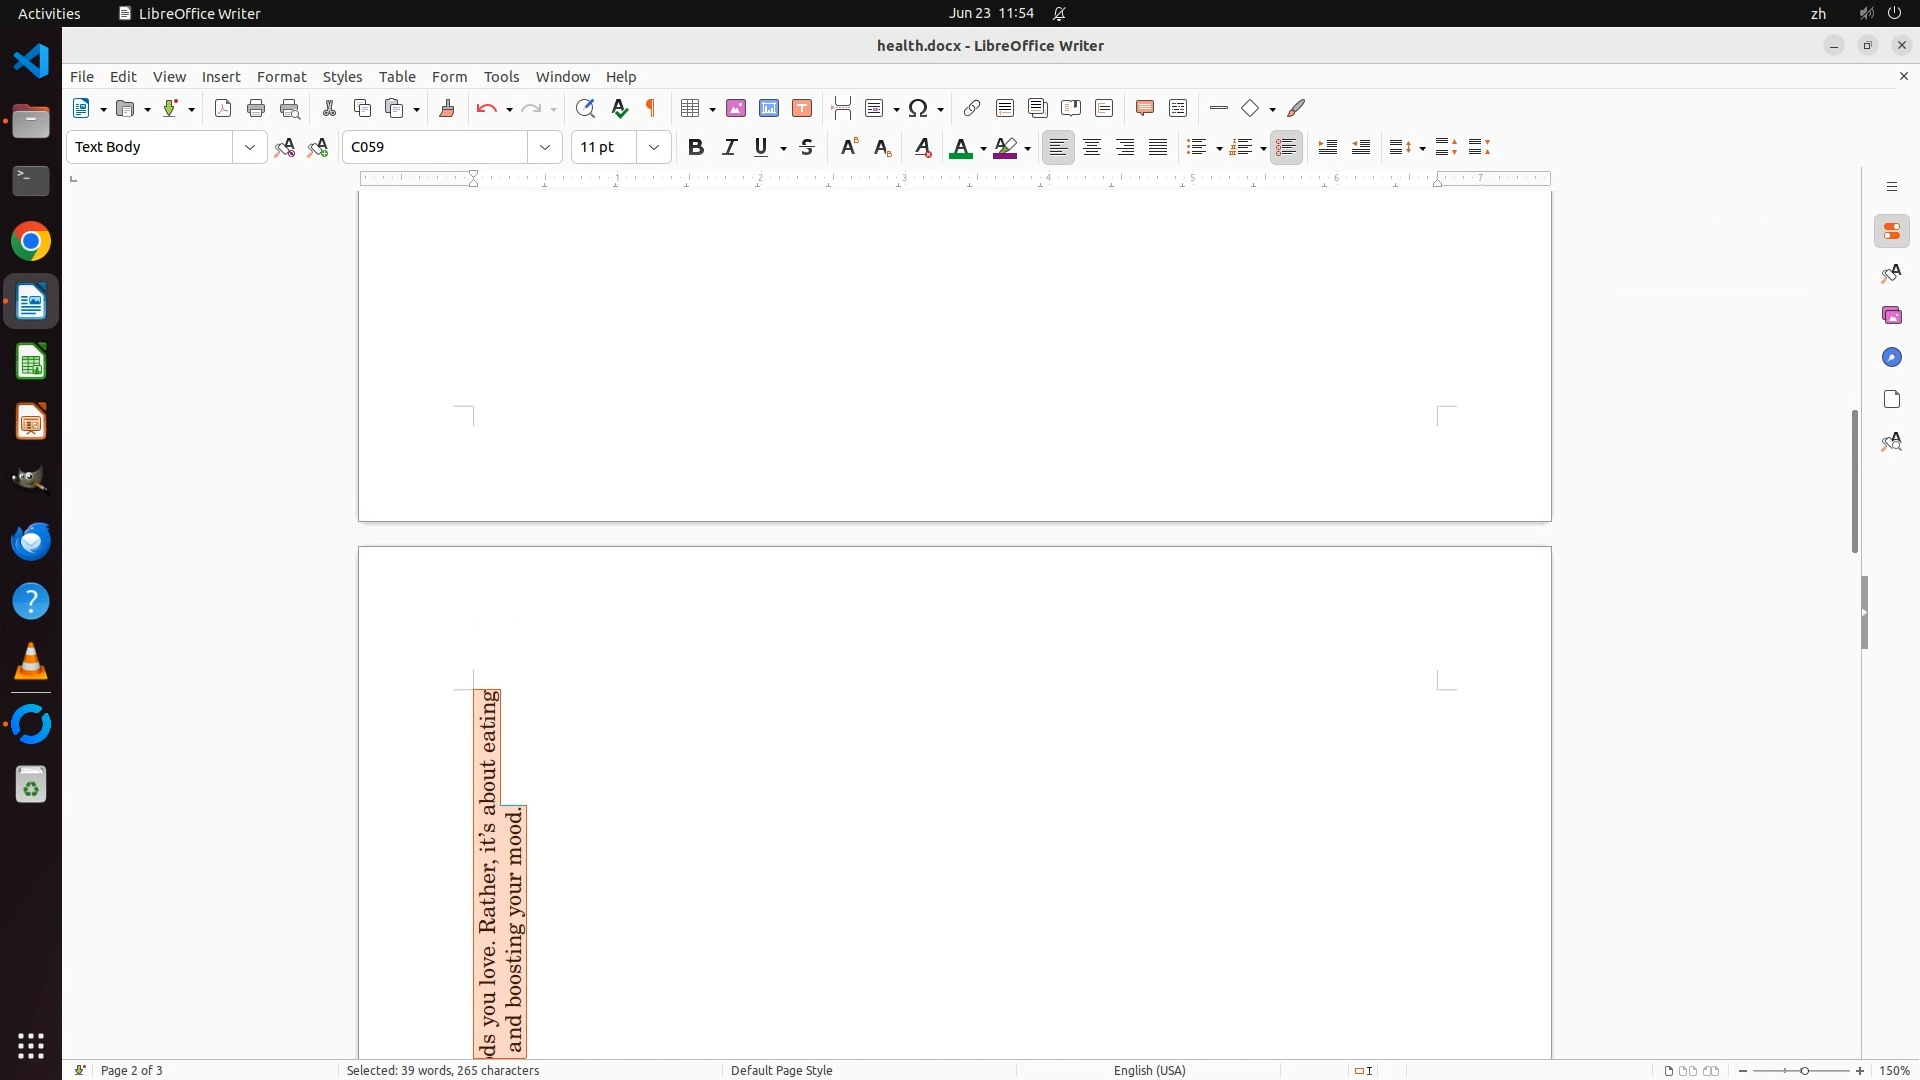This screenshot has width=1920, height=1080.
Task: Open the font size dropdown arrow
Action: [x=654, y=147]
